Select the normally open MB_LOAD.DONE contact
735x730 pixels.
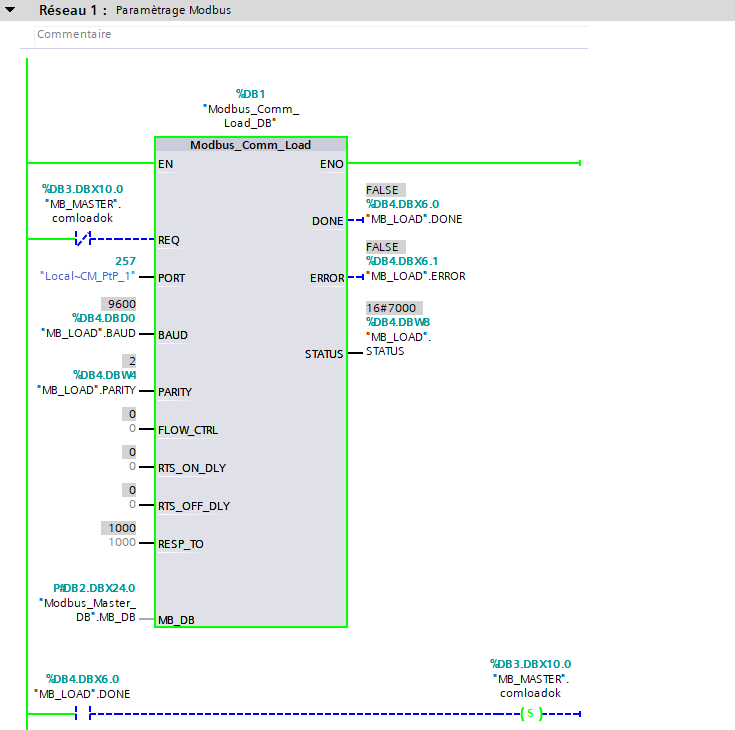pyautogui.click(x=84, y=714)
